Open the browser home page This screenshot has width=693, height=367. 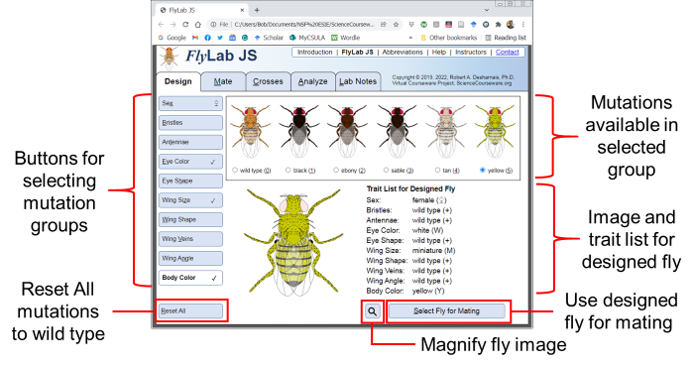(198, 25)
